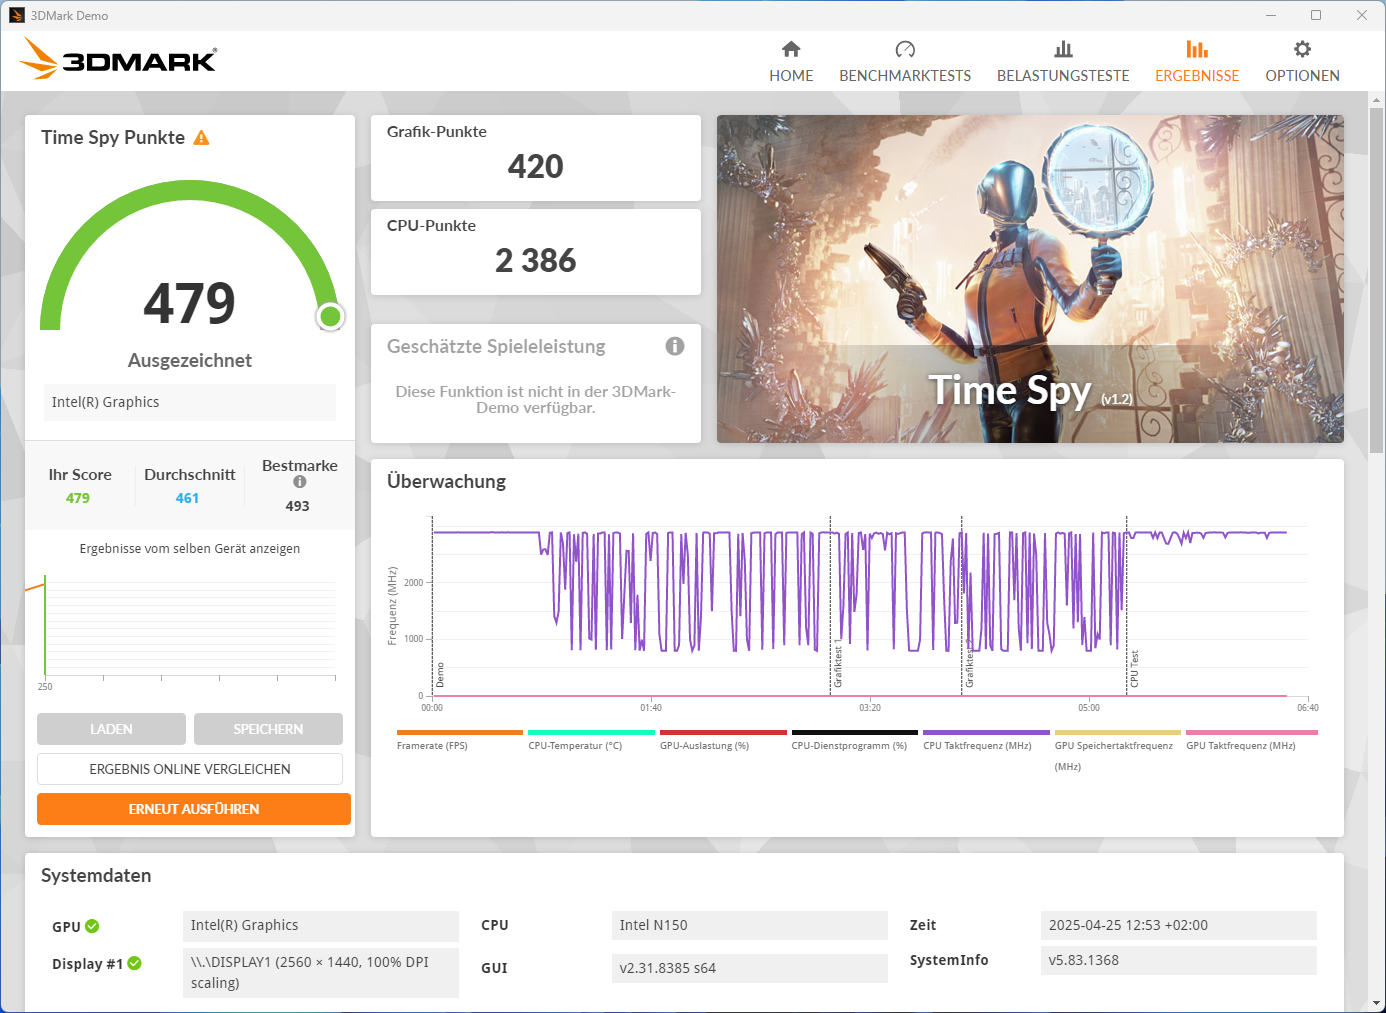Click the green check icon next to GPU
Viewport: 1386px width, 1013px height.
(92, 926)
